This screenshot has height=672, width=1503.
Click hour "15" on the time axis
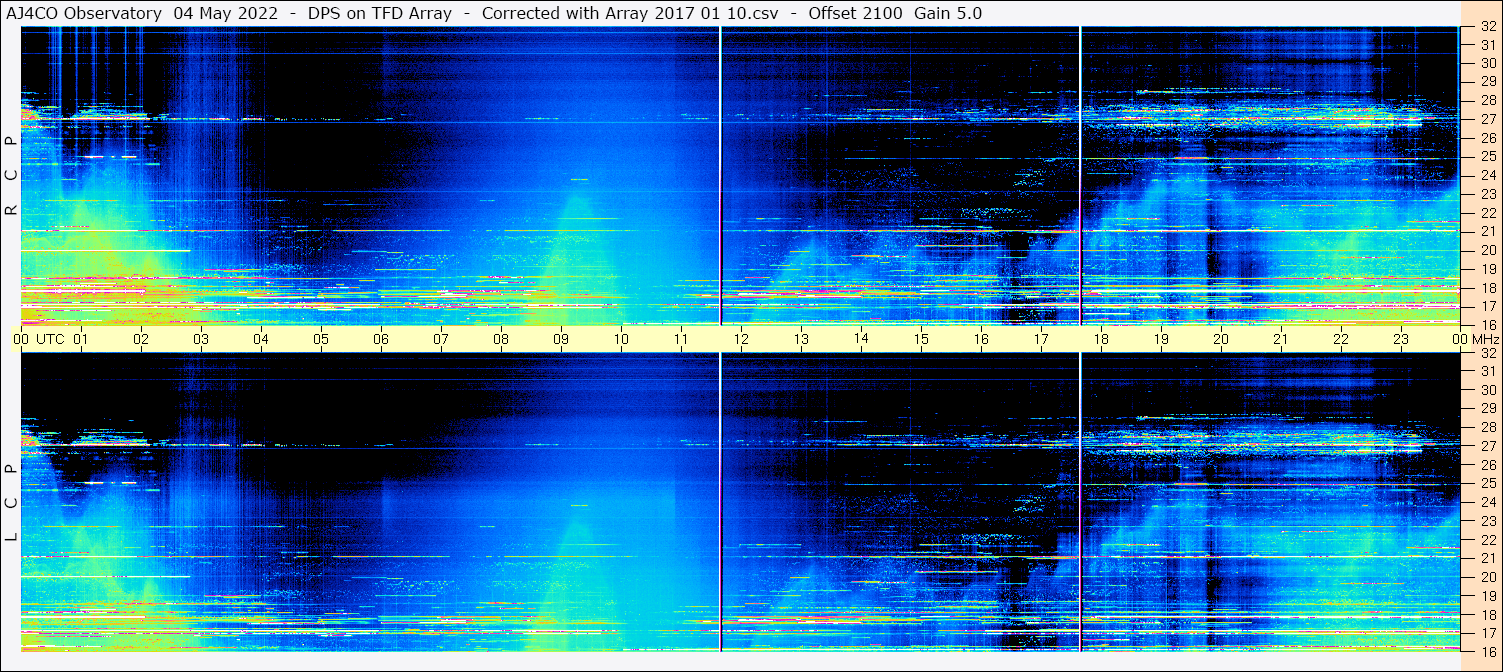pyautogui.click(x=921, y=339)
